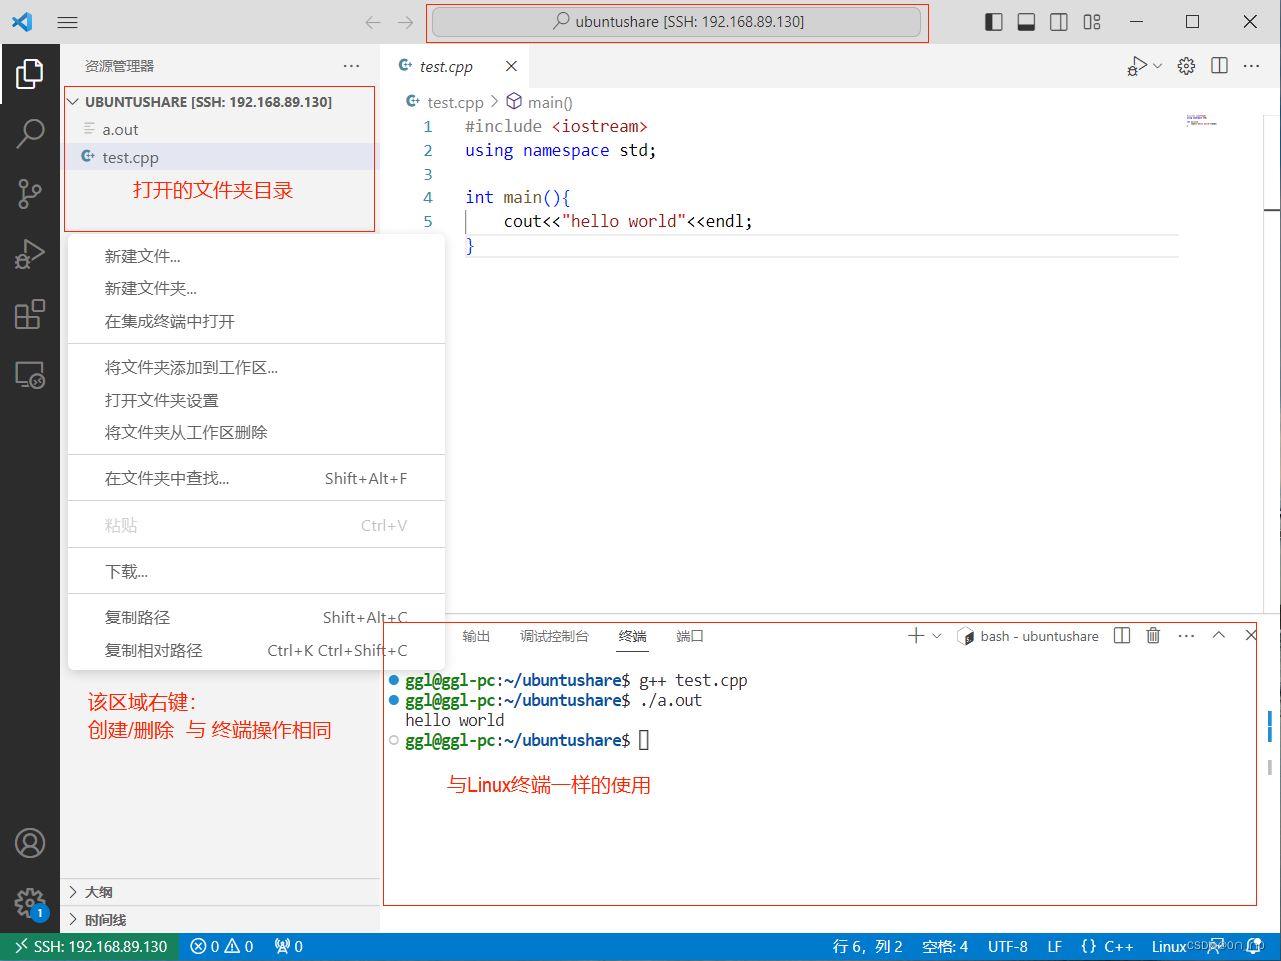Open terminal panel ellipsis menu
The height and width of the screenshot is (961, 1281).
pos(1186,636)
